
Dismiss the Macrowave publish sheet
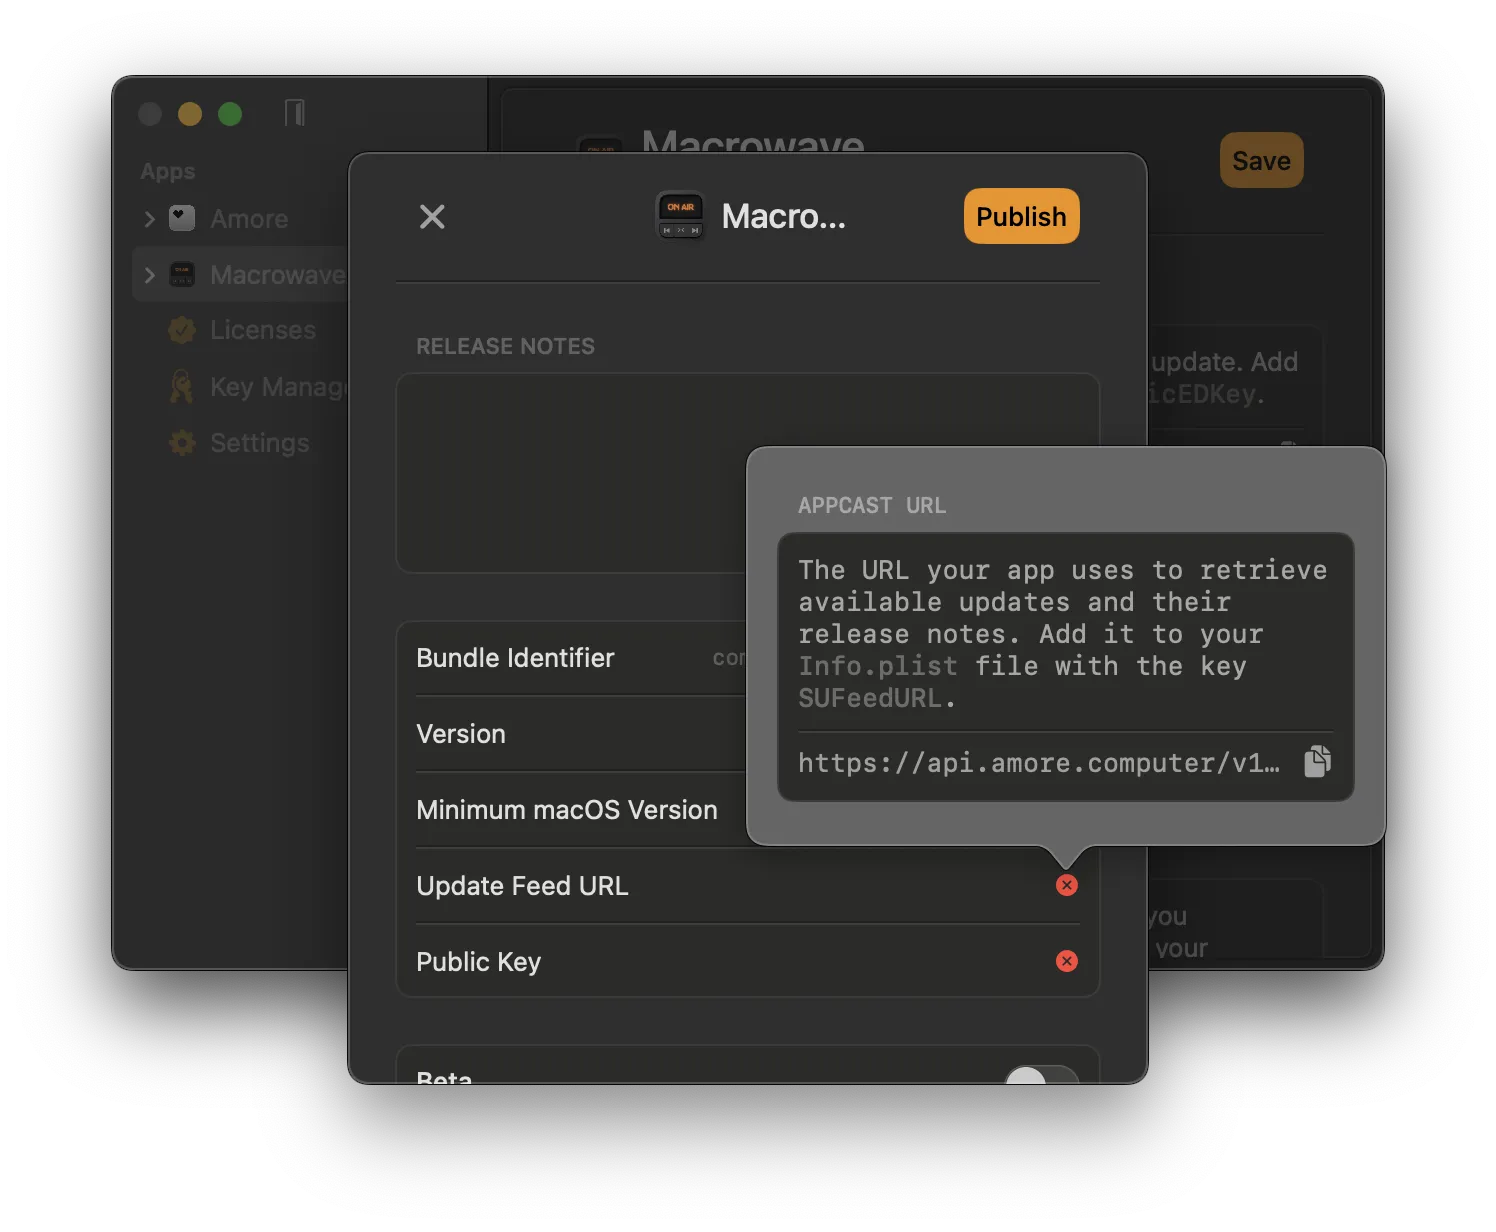431,216
